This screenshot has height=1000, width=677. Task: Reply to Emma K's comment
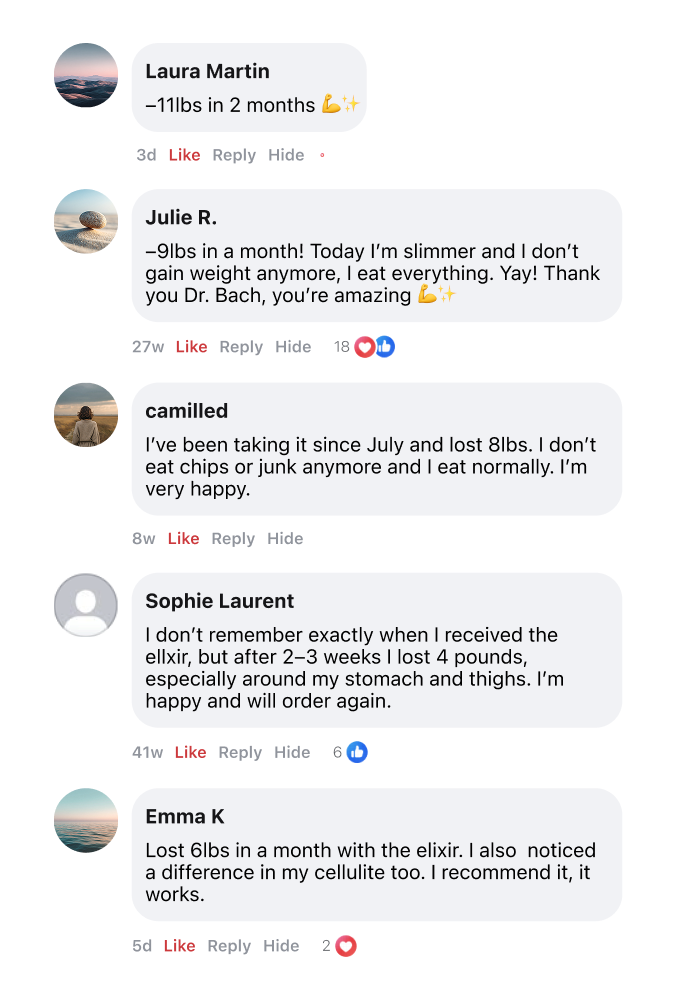[x=229, y=946]
